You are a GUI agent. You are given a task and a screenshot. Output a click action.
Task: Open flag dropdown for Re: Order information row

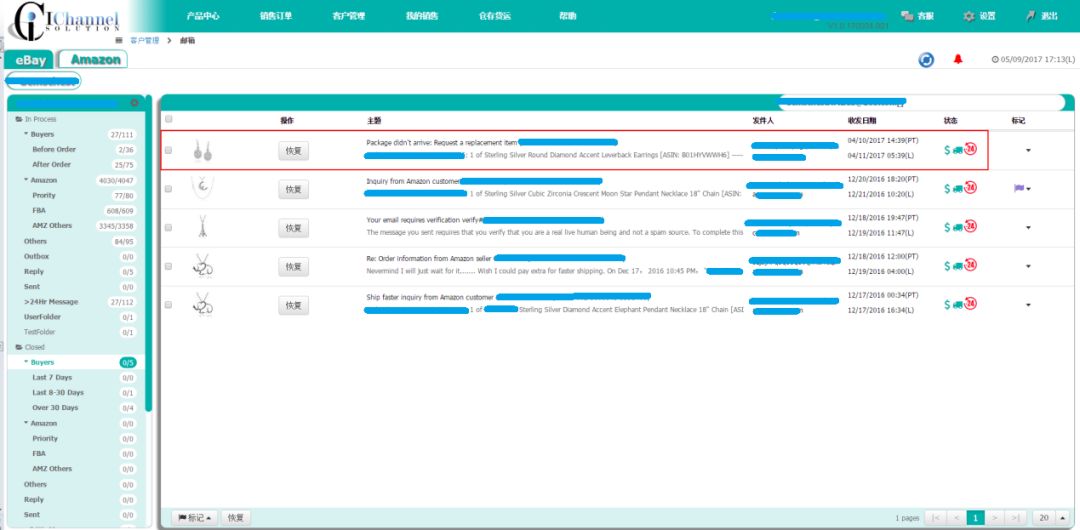tap(1028, 266)
